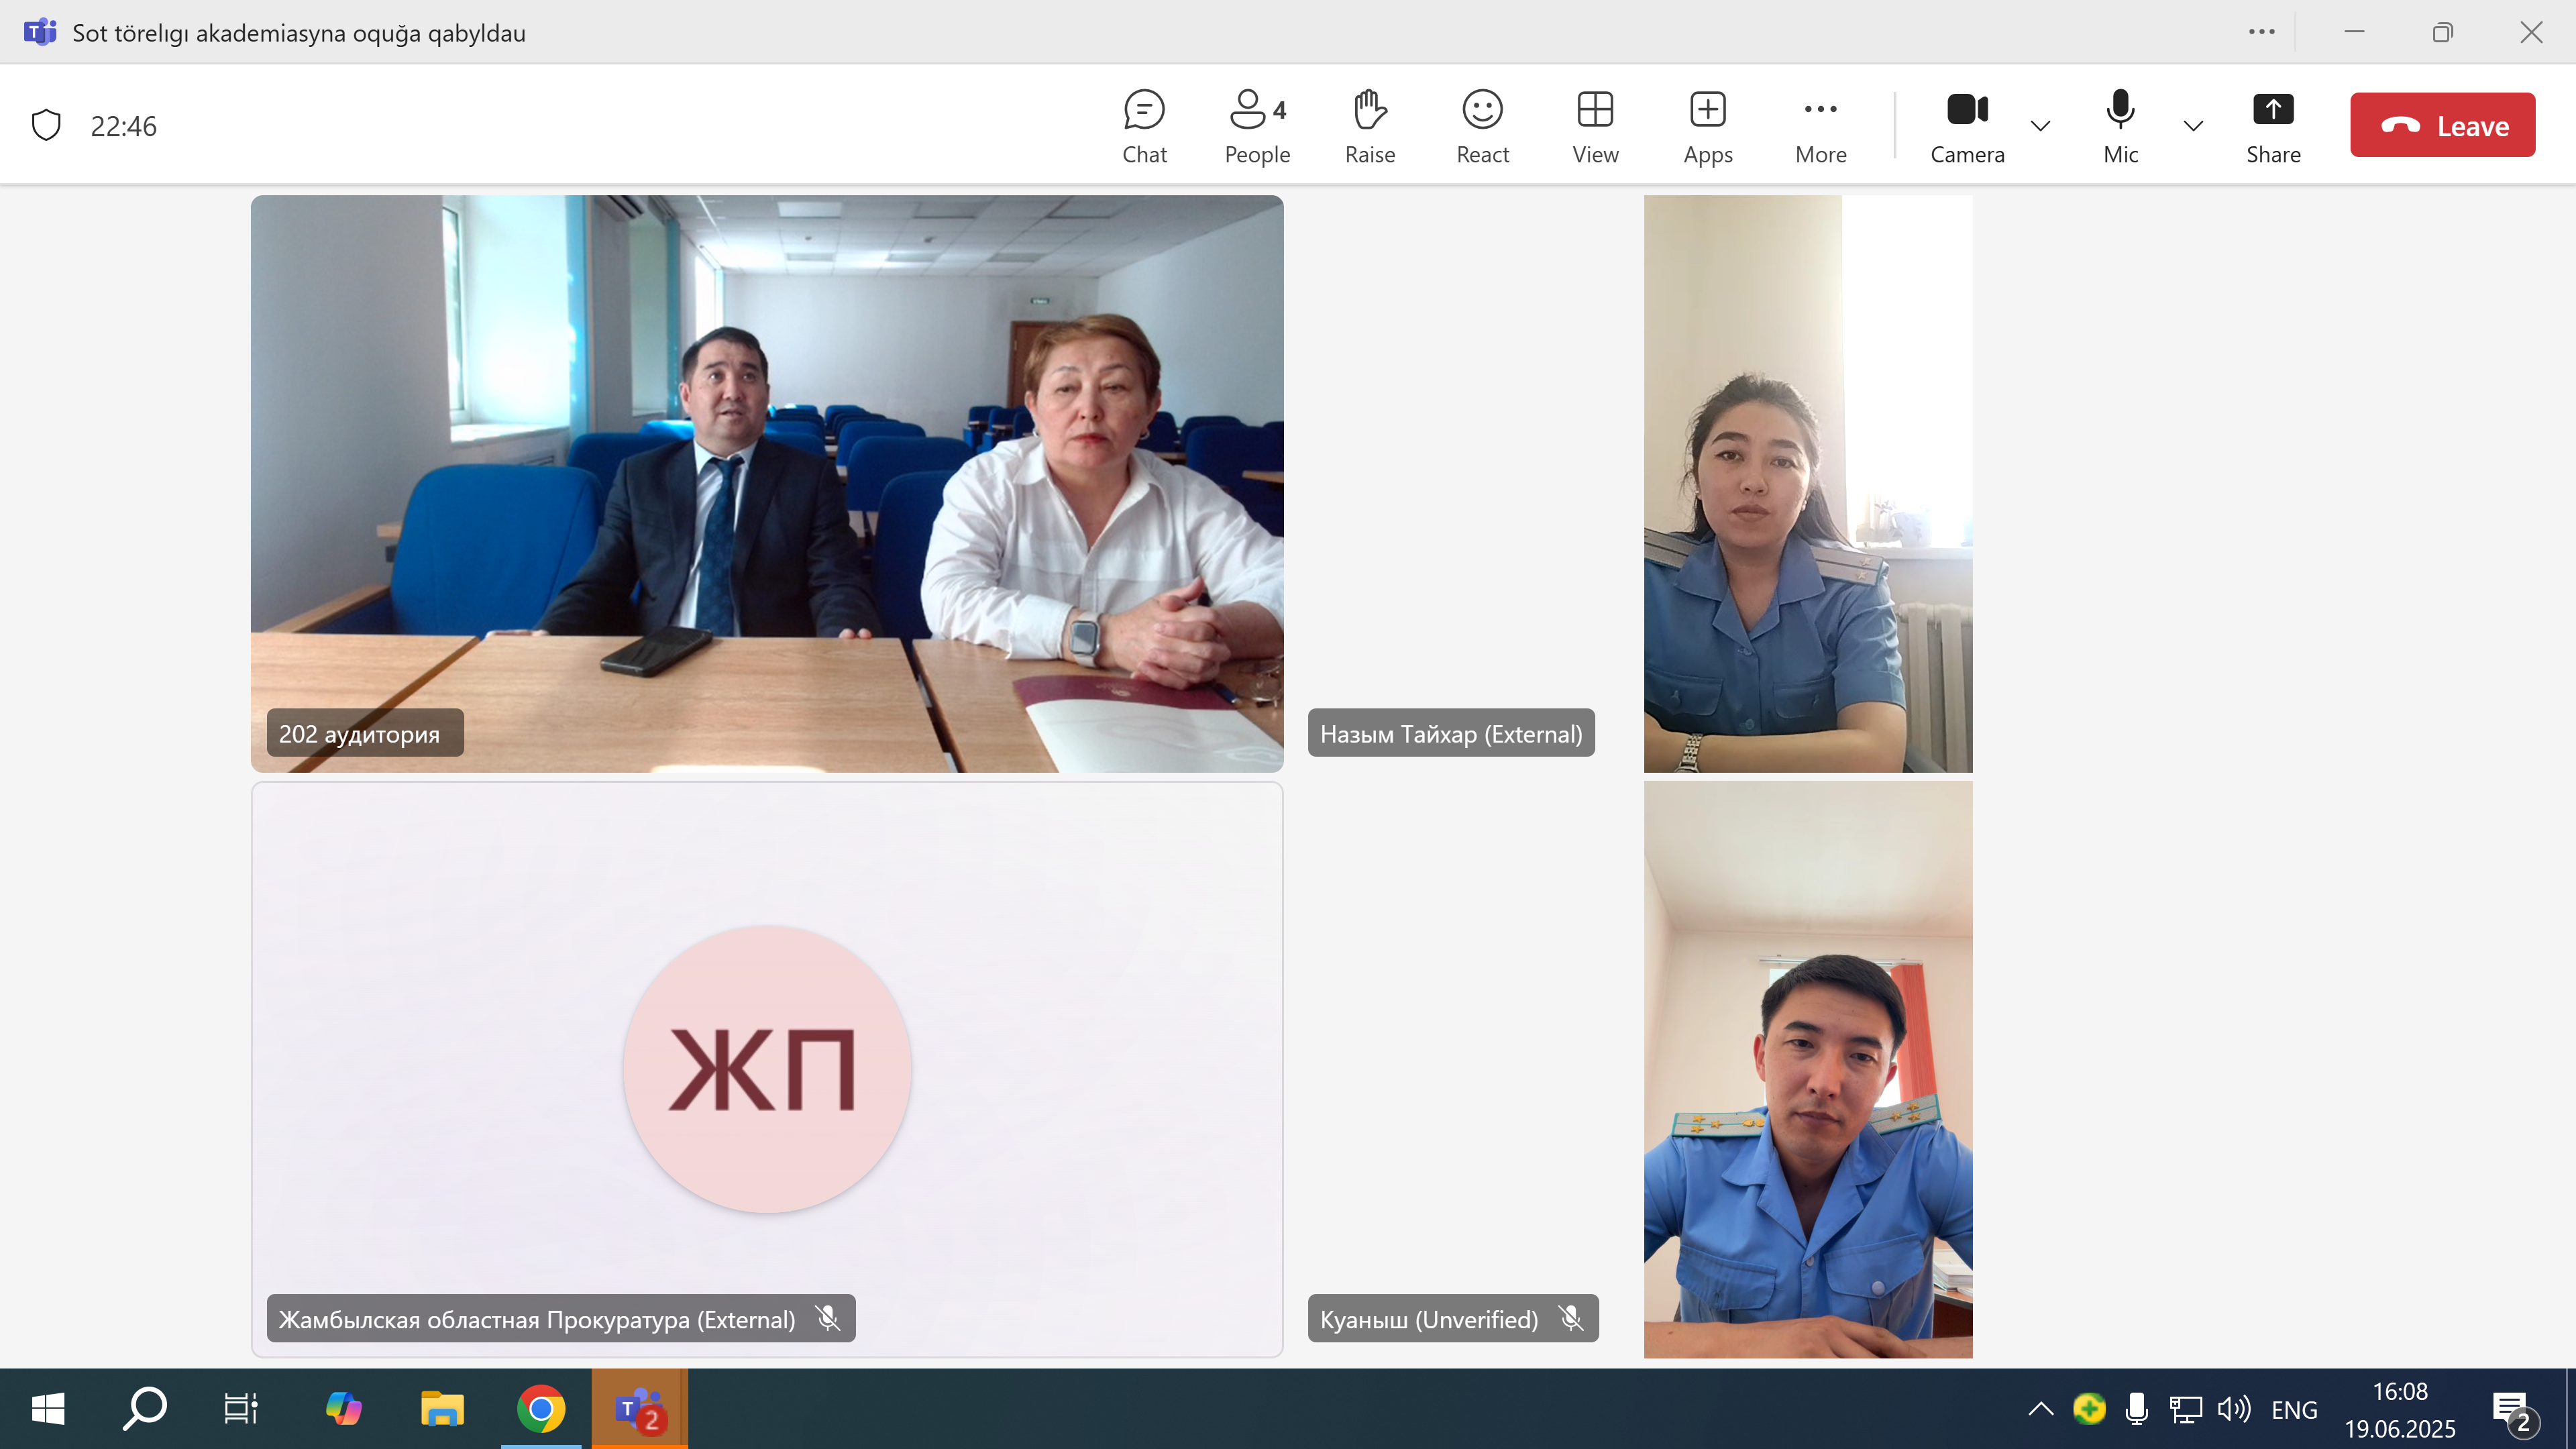Expand the Camera options chevron
Viewport: 2576px width, 1449px height.
(x=2041, y=126)
